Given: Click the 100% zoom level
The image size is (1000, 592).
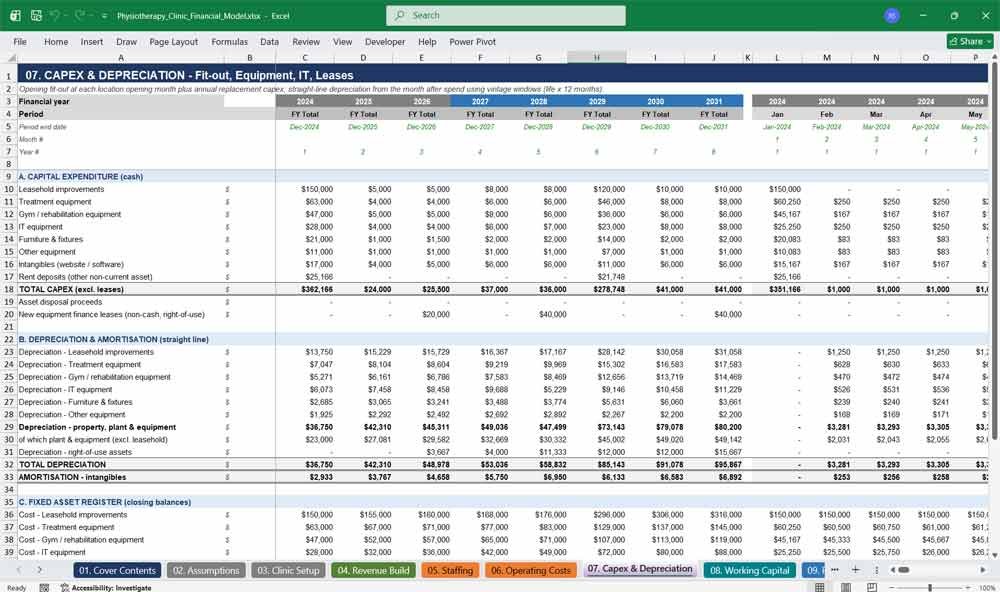Looking at the screenshot, I should tap(987, 588).
